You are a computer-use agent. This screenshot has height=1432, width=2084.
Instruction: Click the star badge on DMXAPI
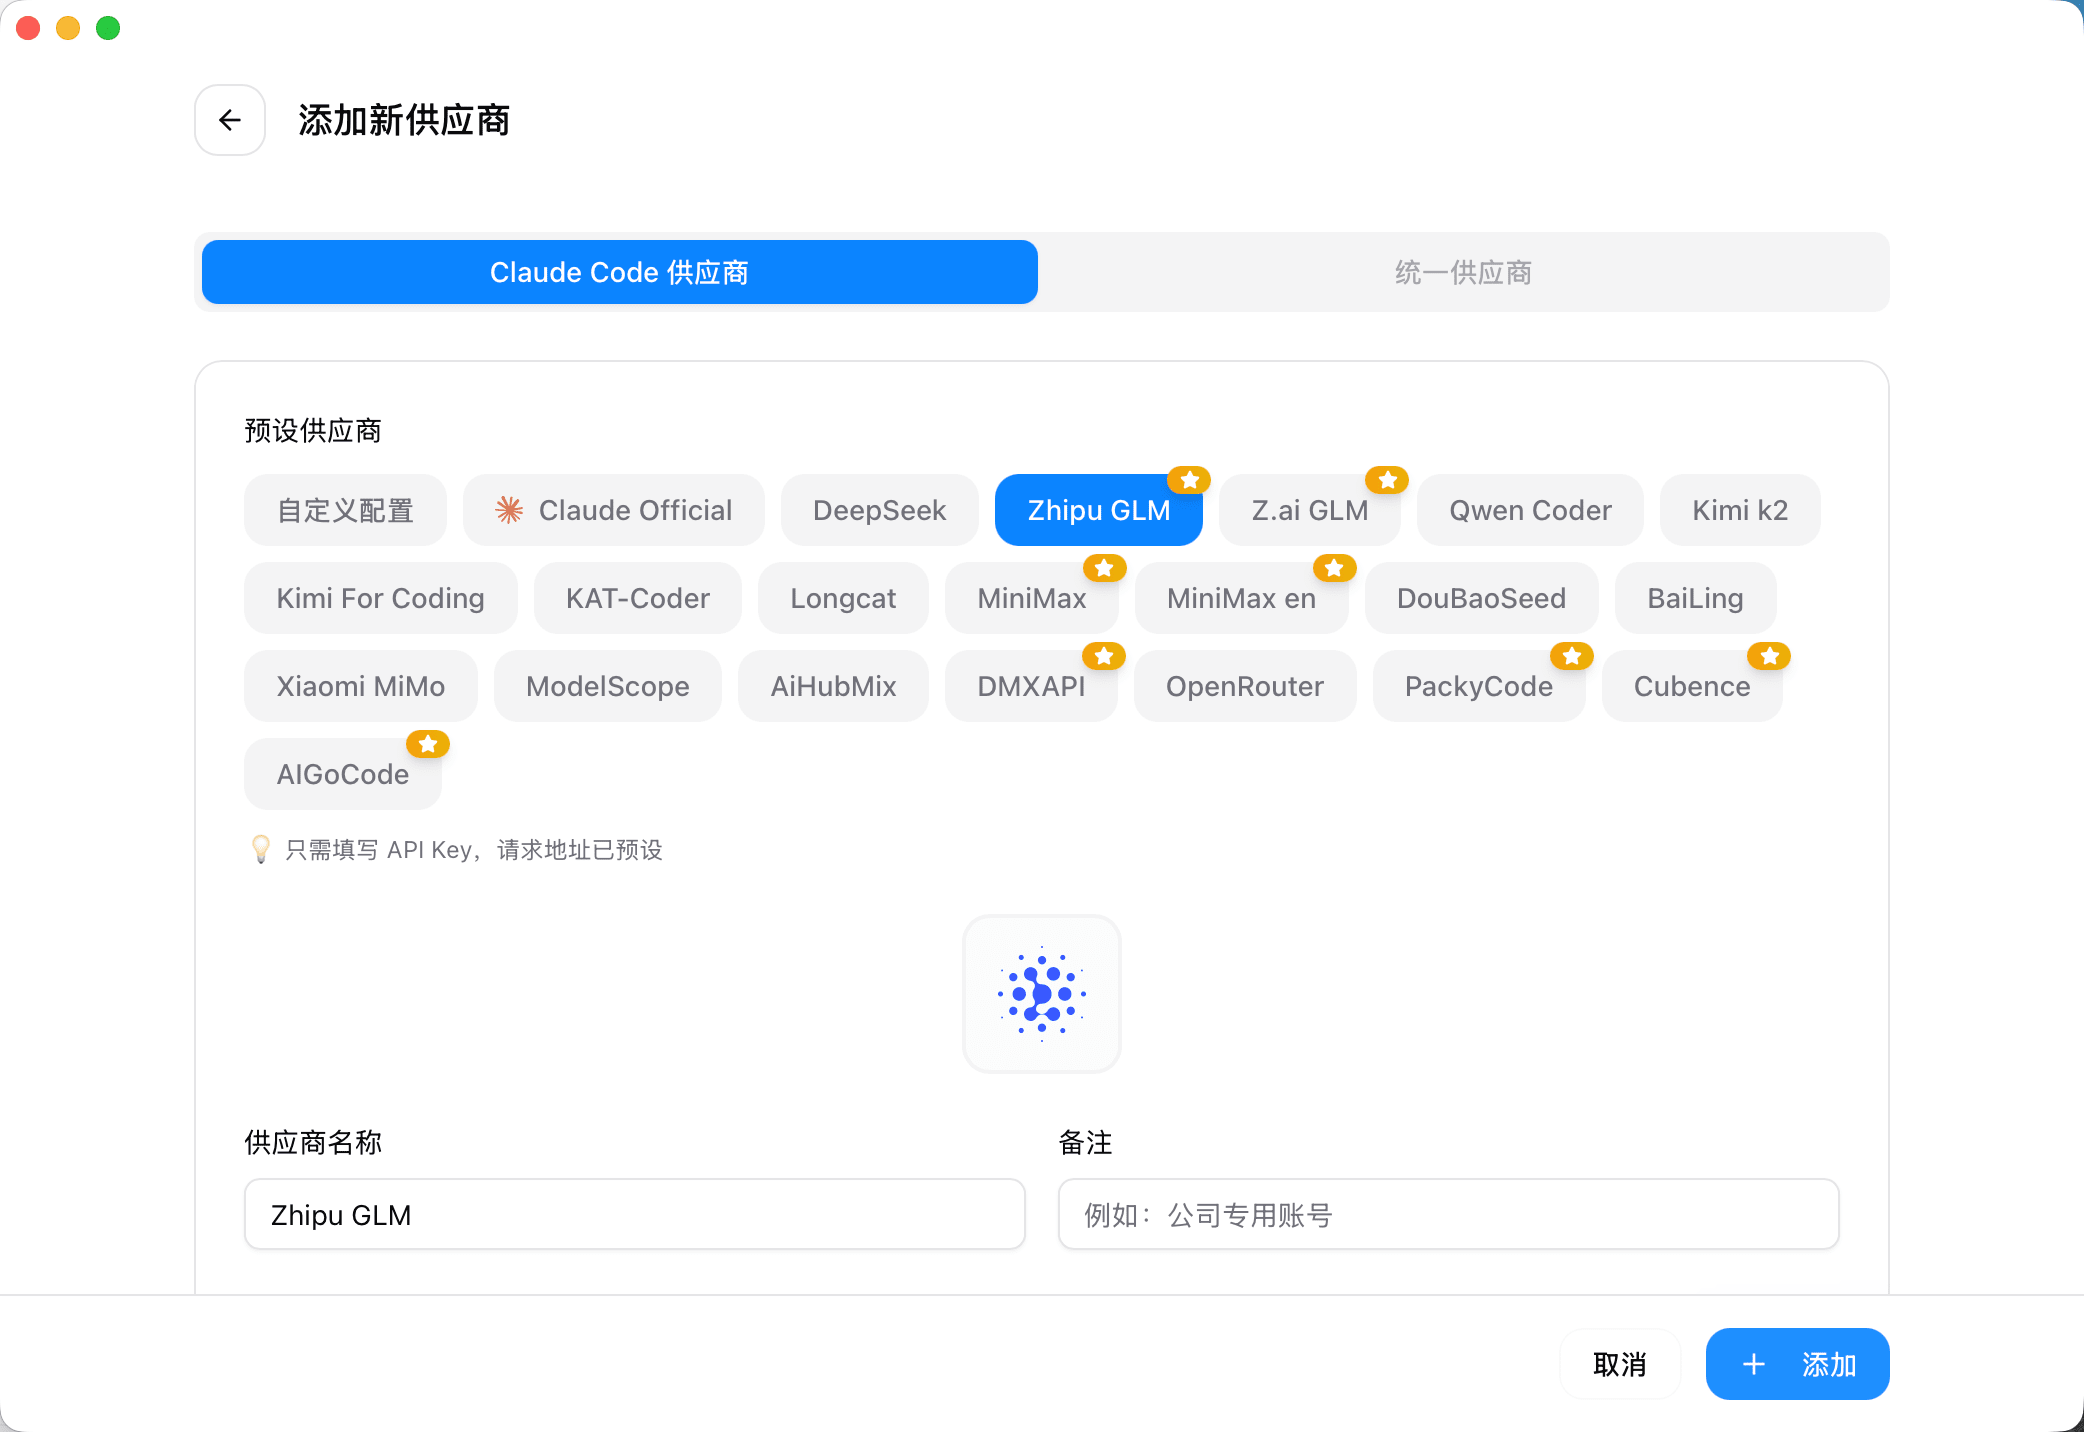pyautogui.click(x=1104, y=656)
